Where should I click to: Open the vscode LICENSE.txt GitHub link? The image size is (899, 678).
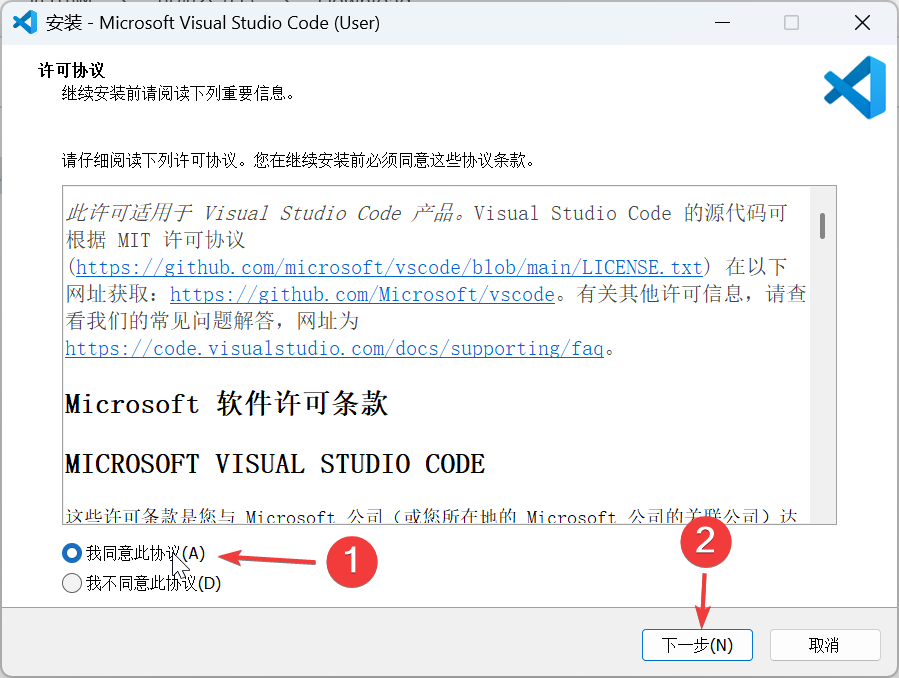coord(389,267)
